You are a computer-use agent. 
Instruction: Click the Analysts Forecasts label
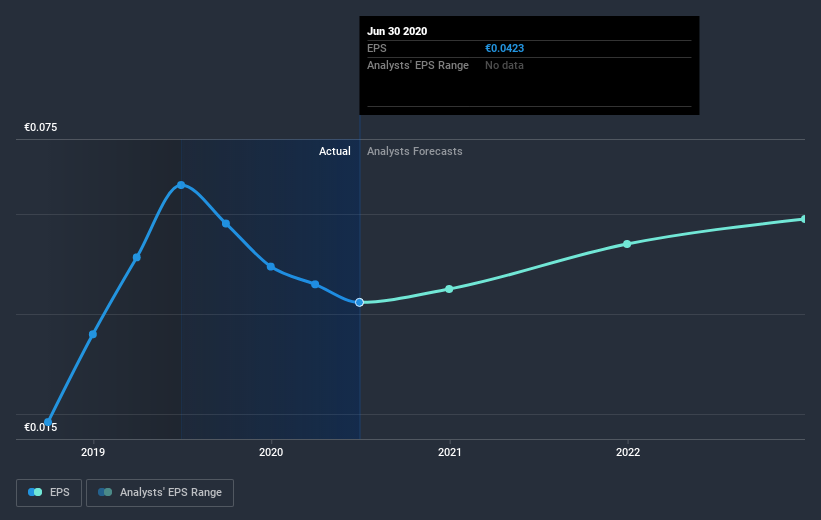pyautogui.click(x=415, y=151)
